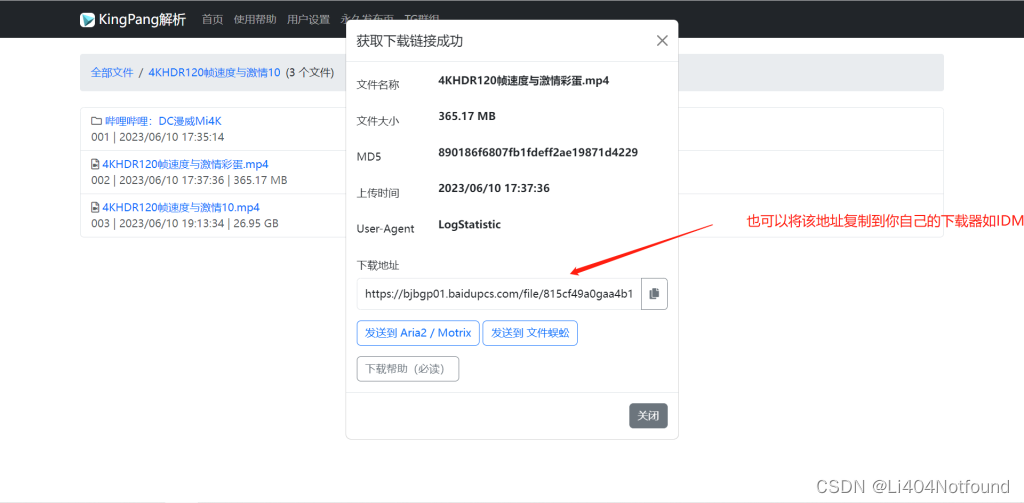Click the file icon of 4KHDR120帧速度与激情彩蛋.mp4
The width and height of the screenshot is (1024, 503).
tap(95, 164)
